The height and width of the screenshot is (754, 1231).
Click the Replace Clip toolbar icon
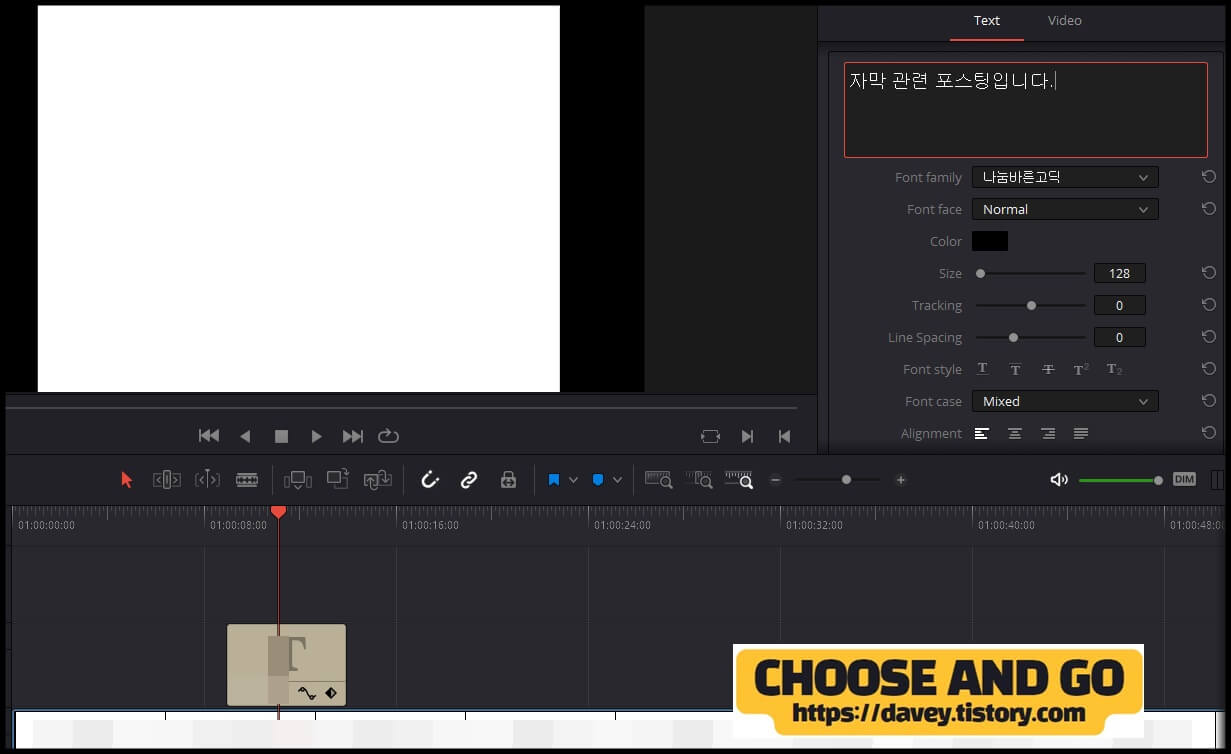point(377,480)
